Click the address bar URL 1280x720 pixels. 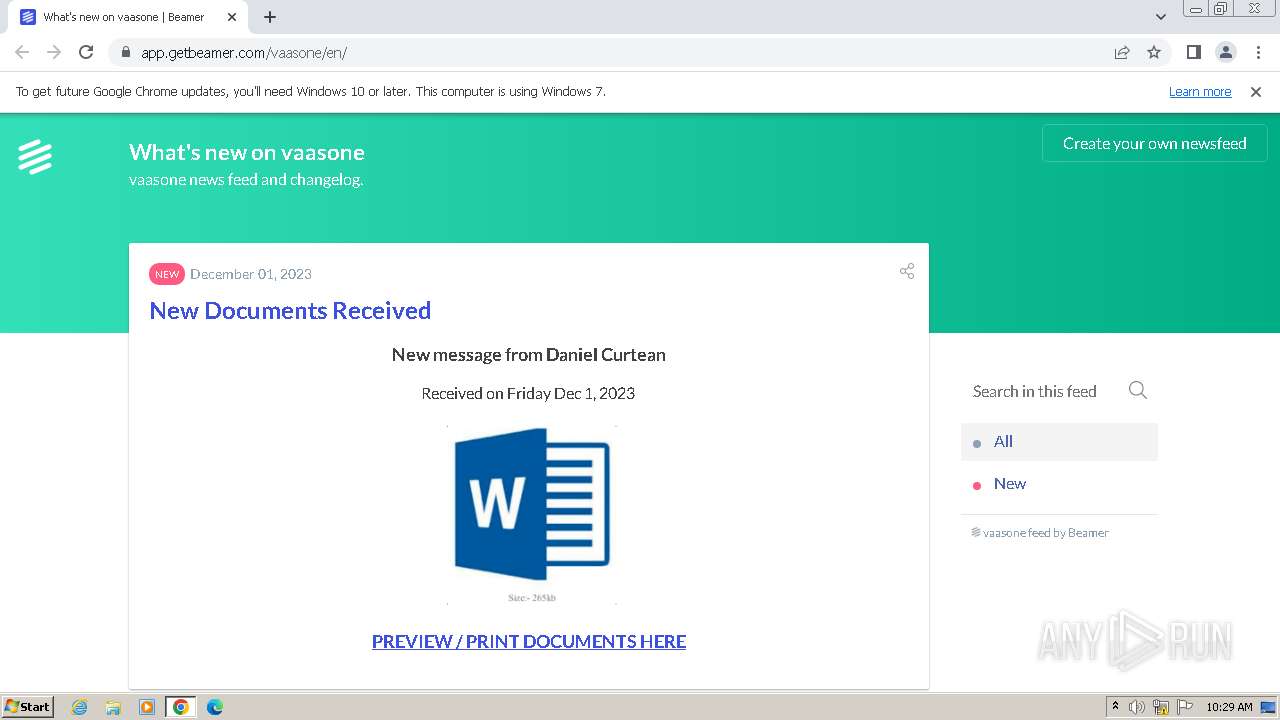pos(244,52)
